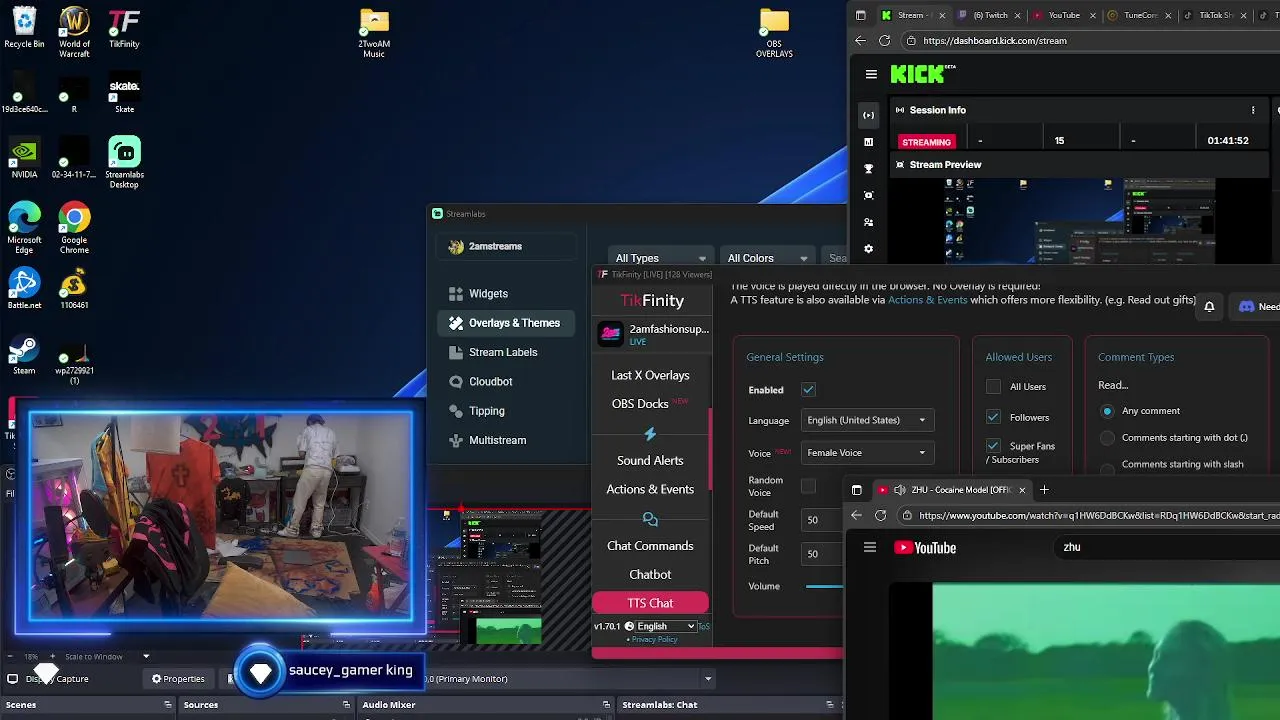This screenshot has height=720, width=1280.
Task: Uncheck the Followers checkbox
Action: click(x=993, y=417)
